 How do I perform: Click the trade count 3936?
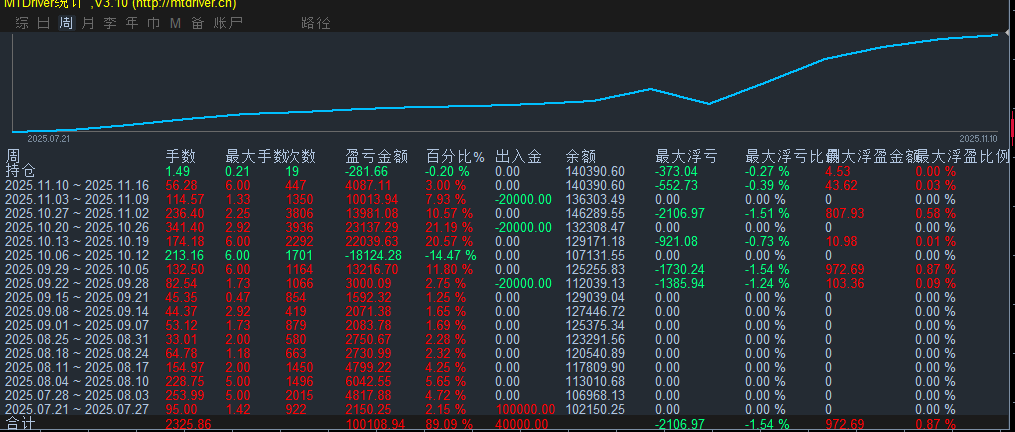tap(299, 227)
